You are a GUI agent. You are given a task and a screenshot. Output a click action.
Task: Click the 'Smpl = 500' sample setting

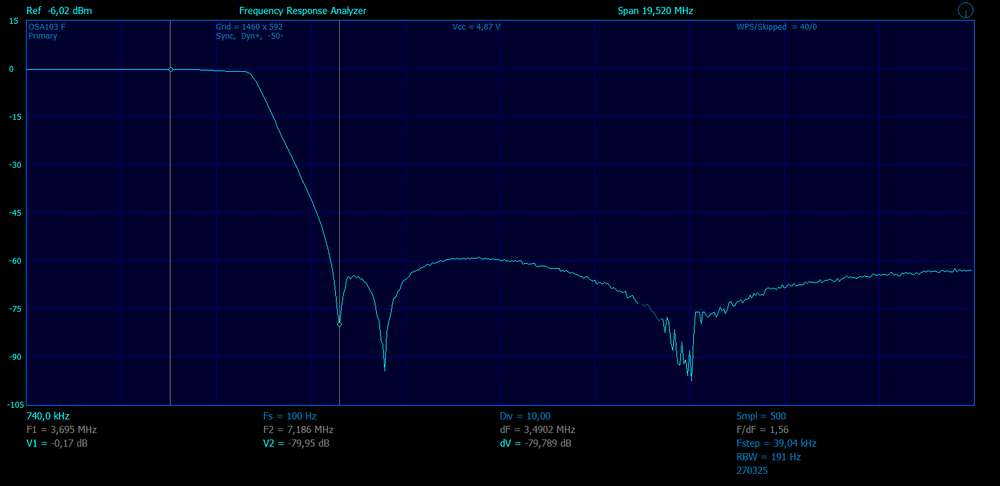(761, 416)
